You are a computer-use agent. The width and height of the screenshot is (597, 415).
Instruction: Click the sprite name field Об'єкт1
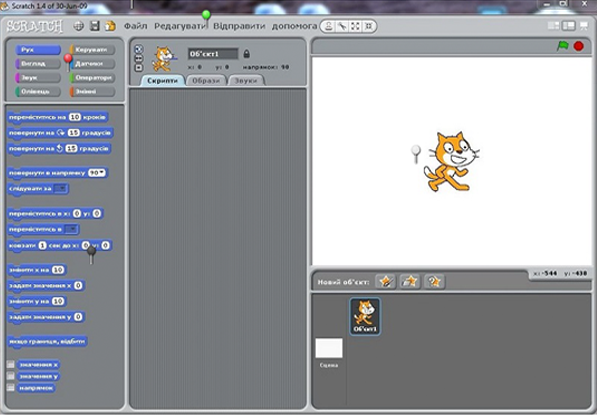coord(213,54)
